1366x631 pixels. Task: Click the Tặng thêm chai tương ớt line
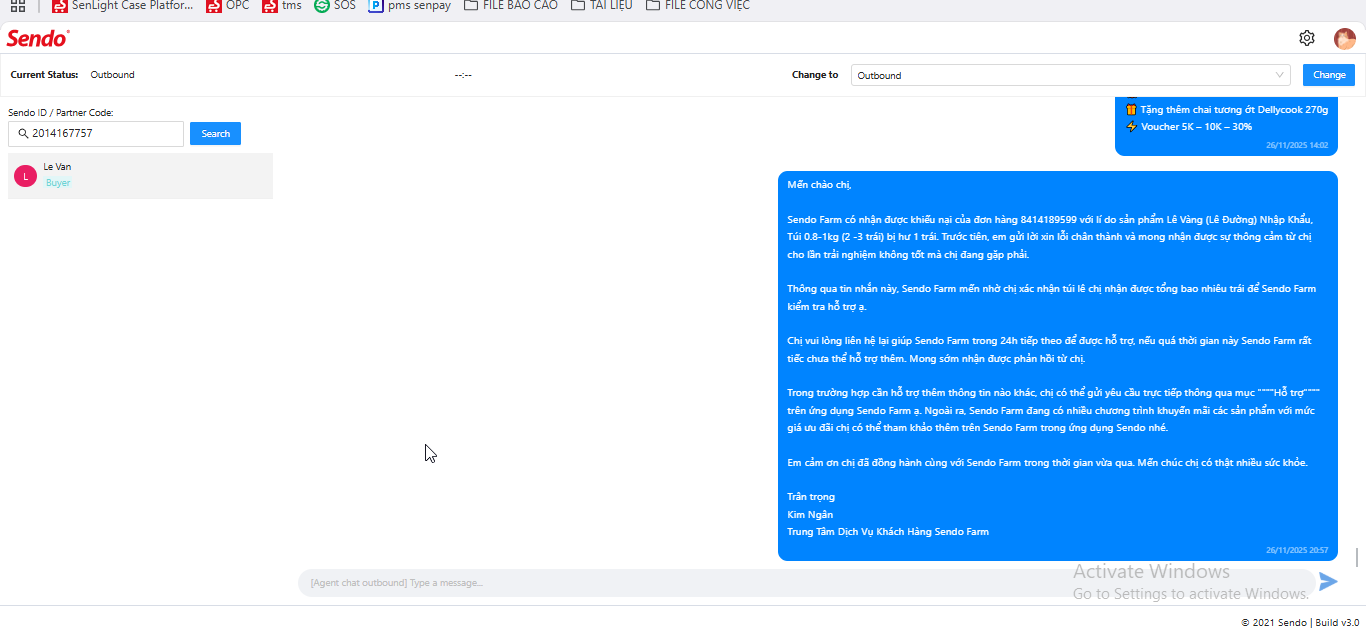point(1226,109)
